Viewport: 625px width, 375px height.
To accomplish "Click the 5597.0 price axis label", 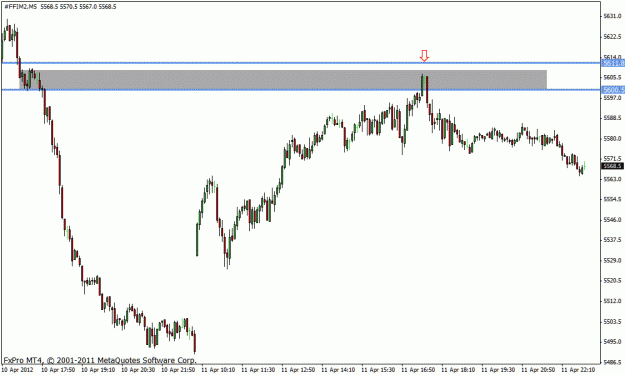I will [x=613, y=98].
